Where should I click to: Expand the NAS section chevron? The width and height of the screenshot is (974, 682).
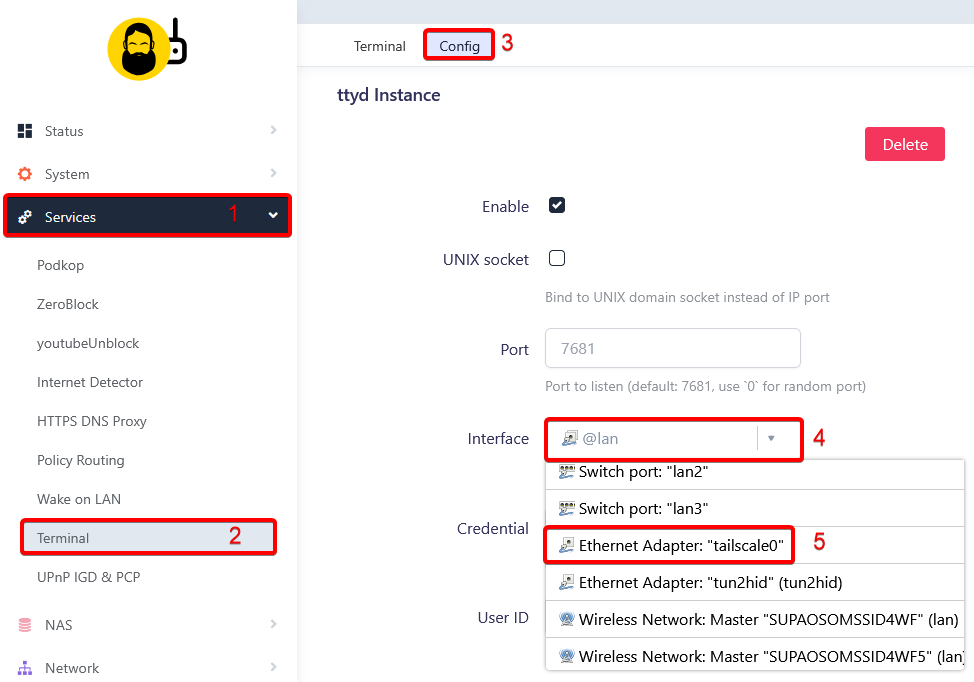pos(273,624)
